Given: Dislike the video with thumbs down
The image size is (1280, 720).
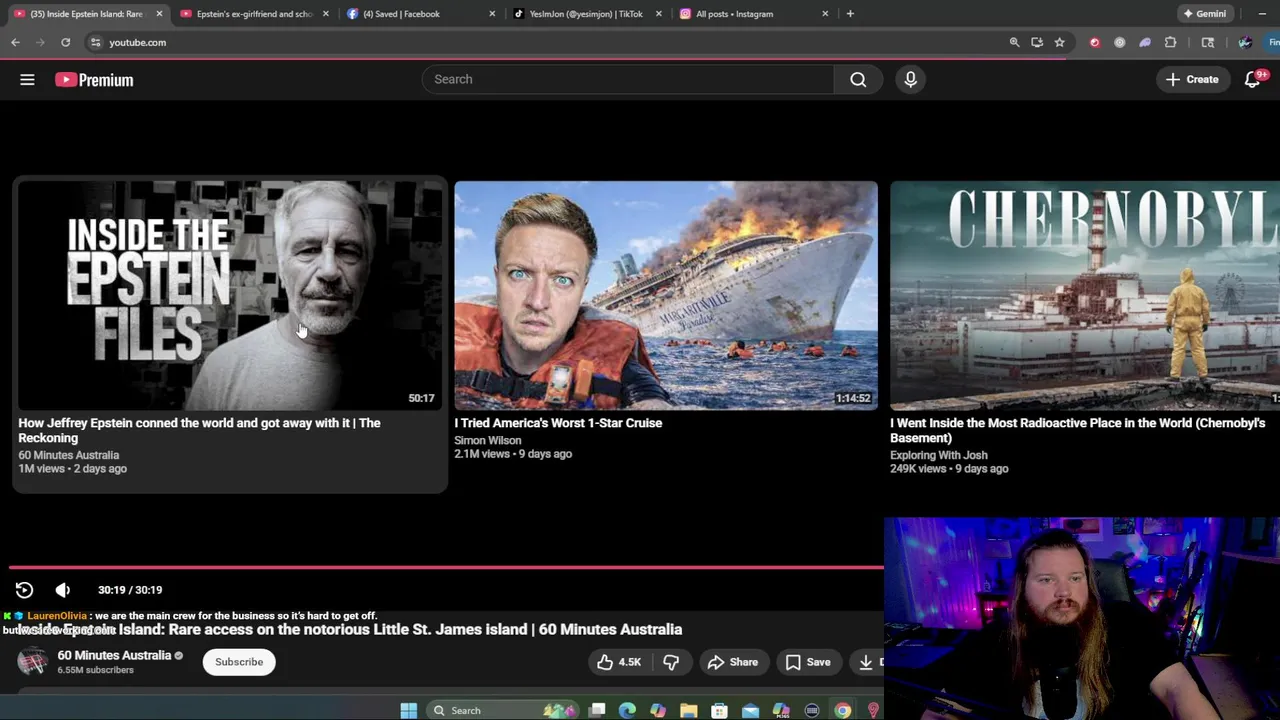Looking at the screenshot, I should coord(671,662).
